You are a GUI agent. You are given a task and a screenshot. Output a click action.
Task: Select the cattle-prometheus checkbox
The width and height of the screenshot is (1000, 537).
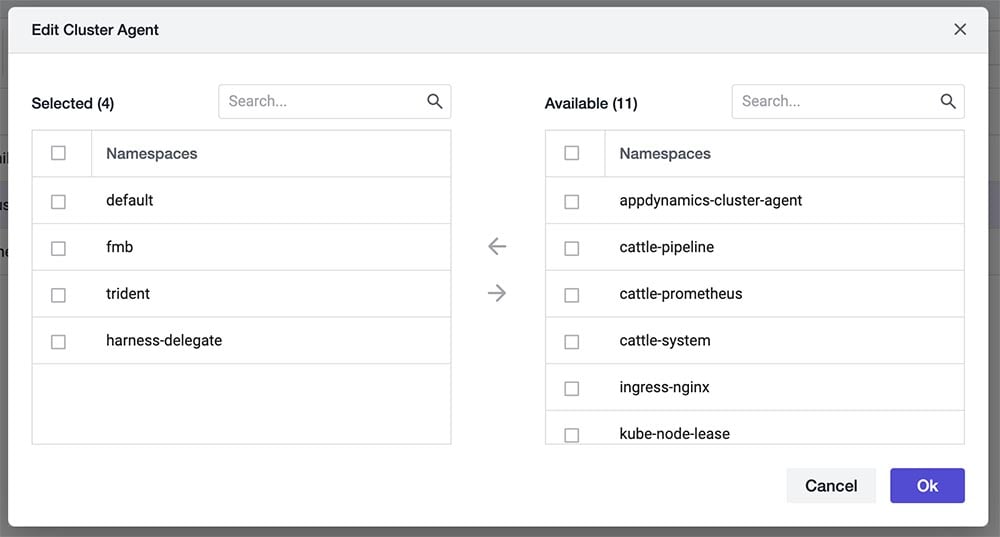pos(571,295)
